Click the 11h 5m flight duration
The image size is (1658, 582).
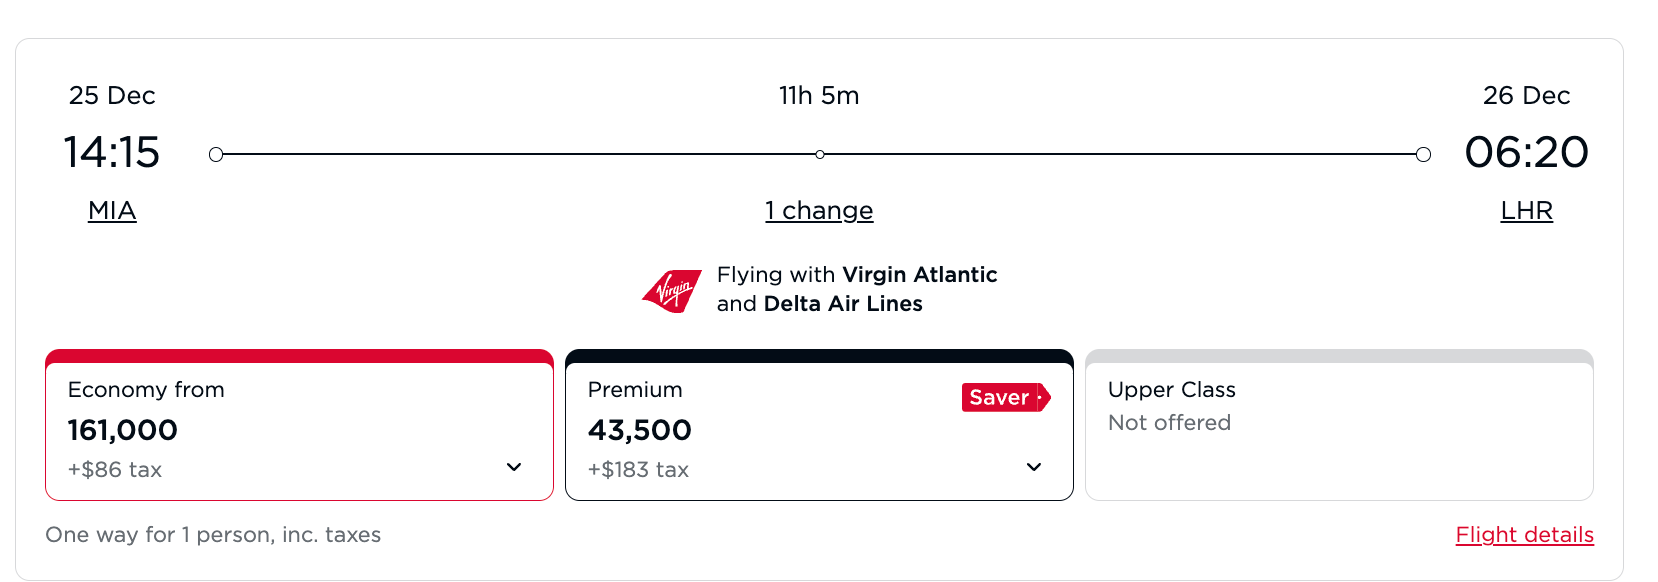click(x=819, y=96)
